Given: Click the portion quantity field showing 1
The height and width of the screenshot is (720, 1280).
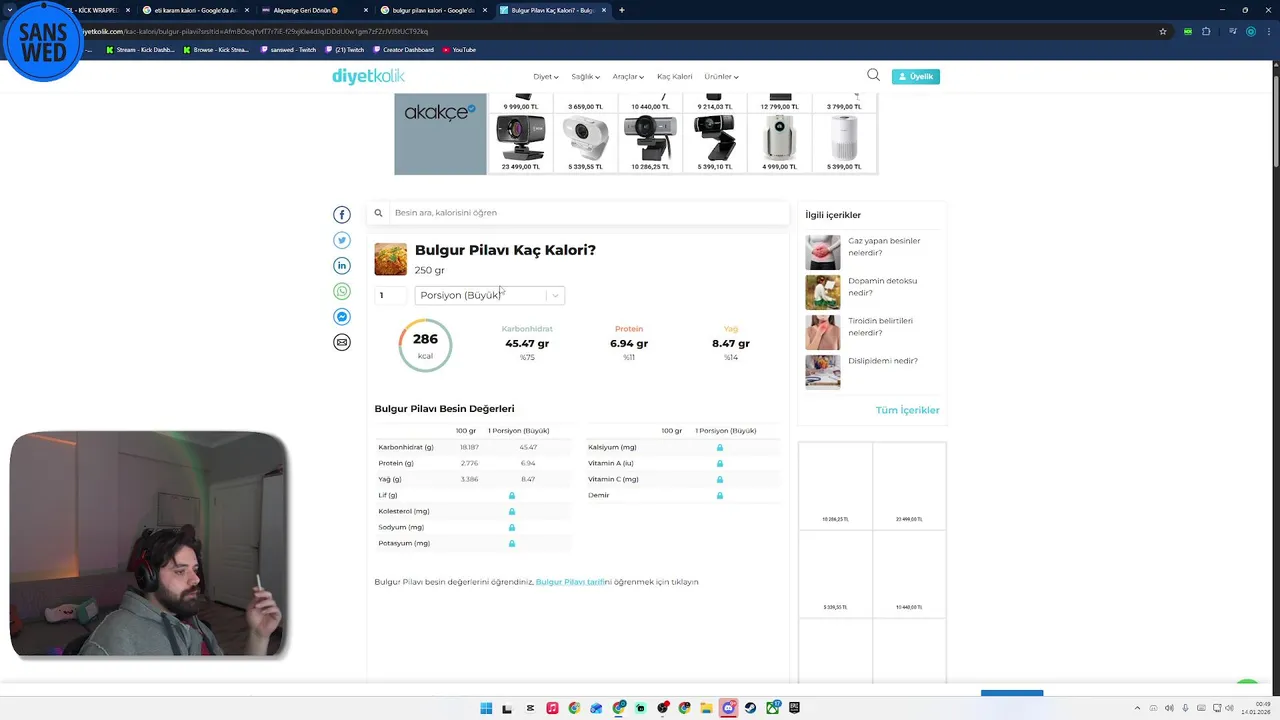Looking at the screenshot, I should tap(390, 295).
